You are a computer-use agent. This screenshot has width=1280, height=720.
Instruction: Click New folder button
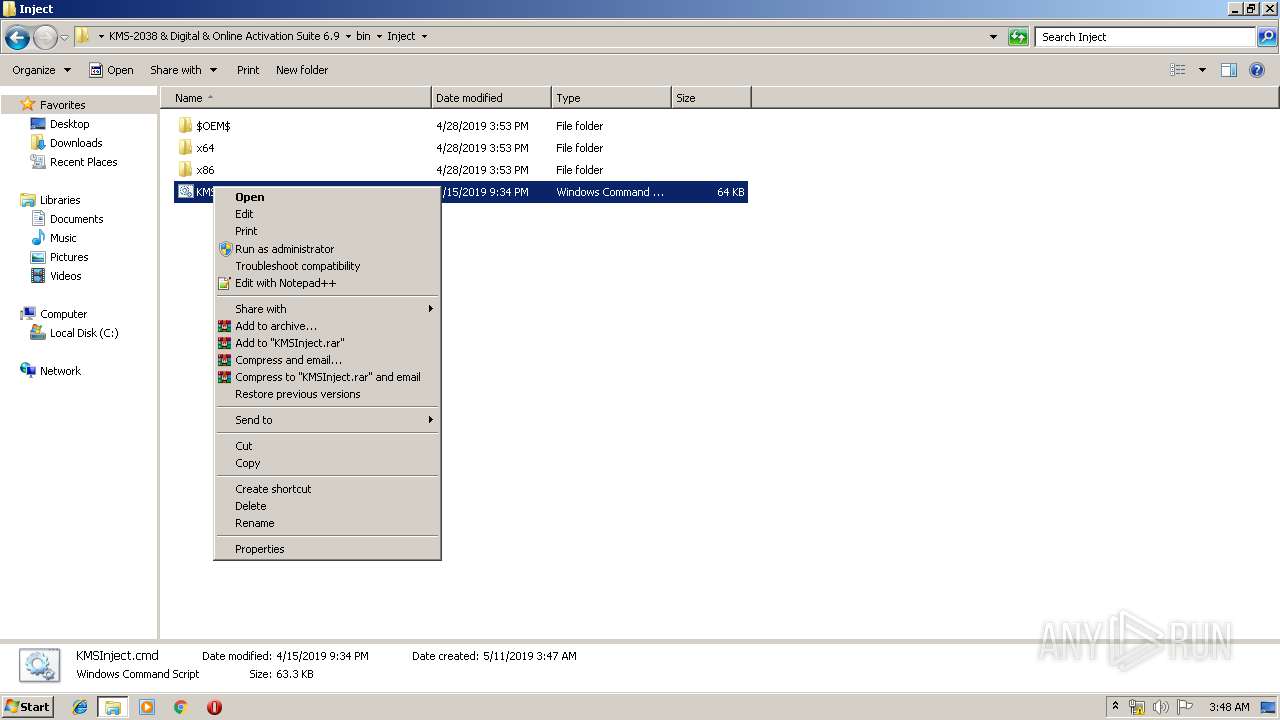[302, 70]
